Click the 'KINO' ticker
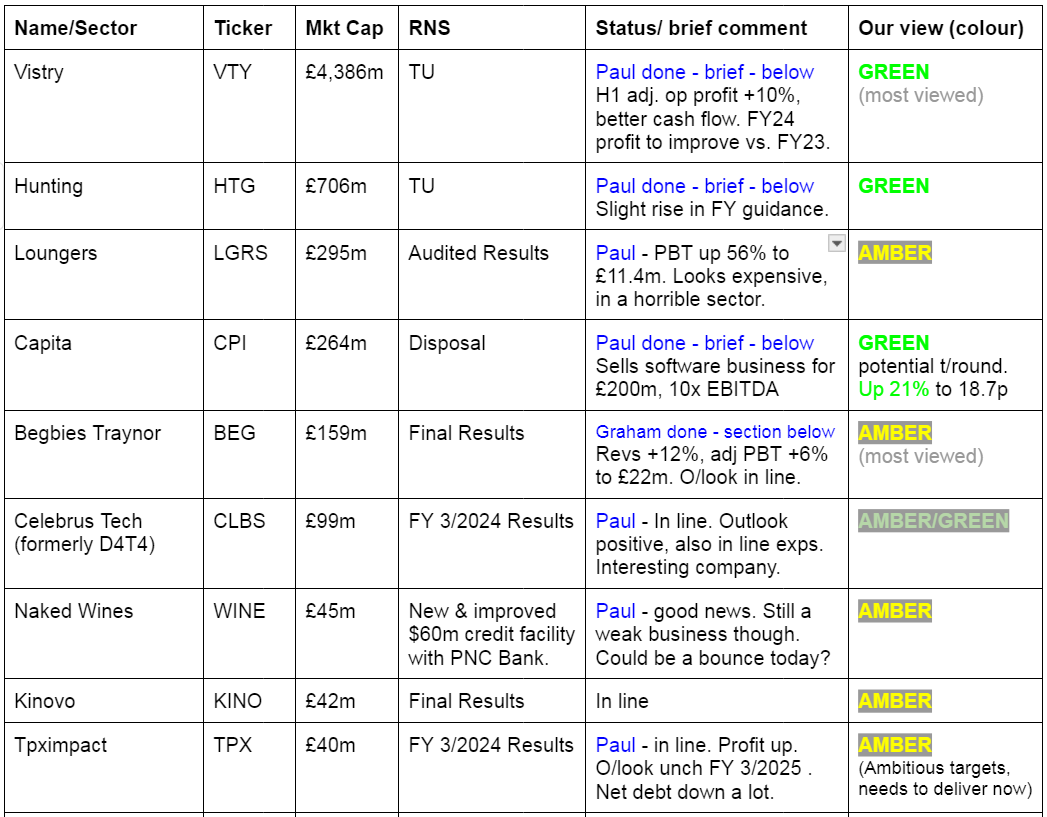The height and width of the screenshot is (817, 1047). pyautogui.click(x=237, y=701)
